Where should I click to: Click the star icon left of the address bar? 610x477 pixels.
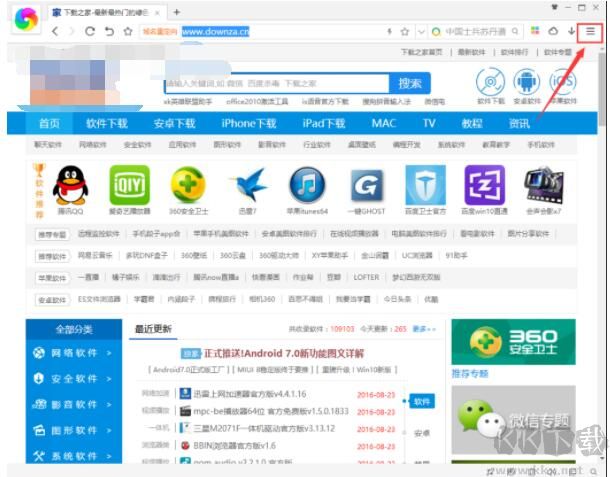click(128, 31)
